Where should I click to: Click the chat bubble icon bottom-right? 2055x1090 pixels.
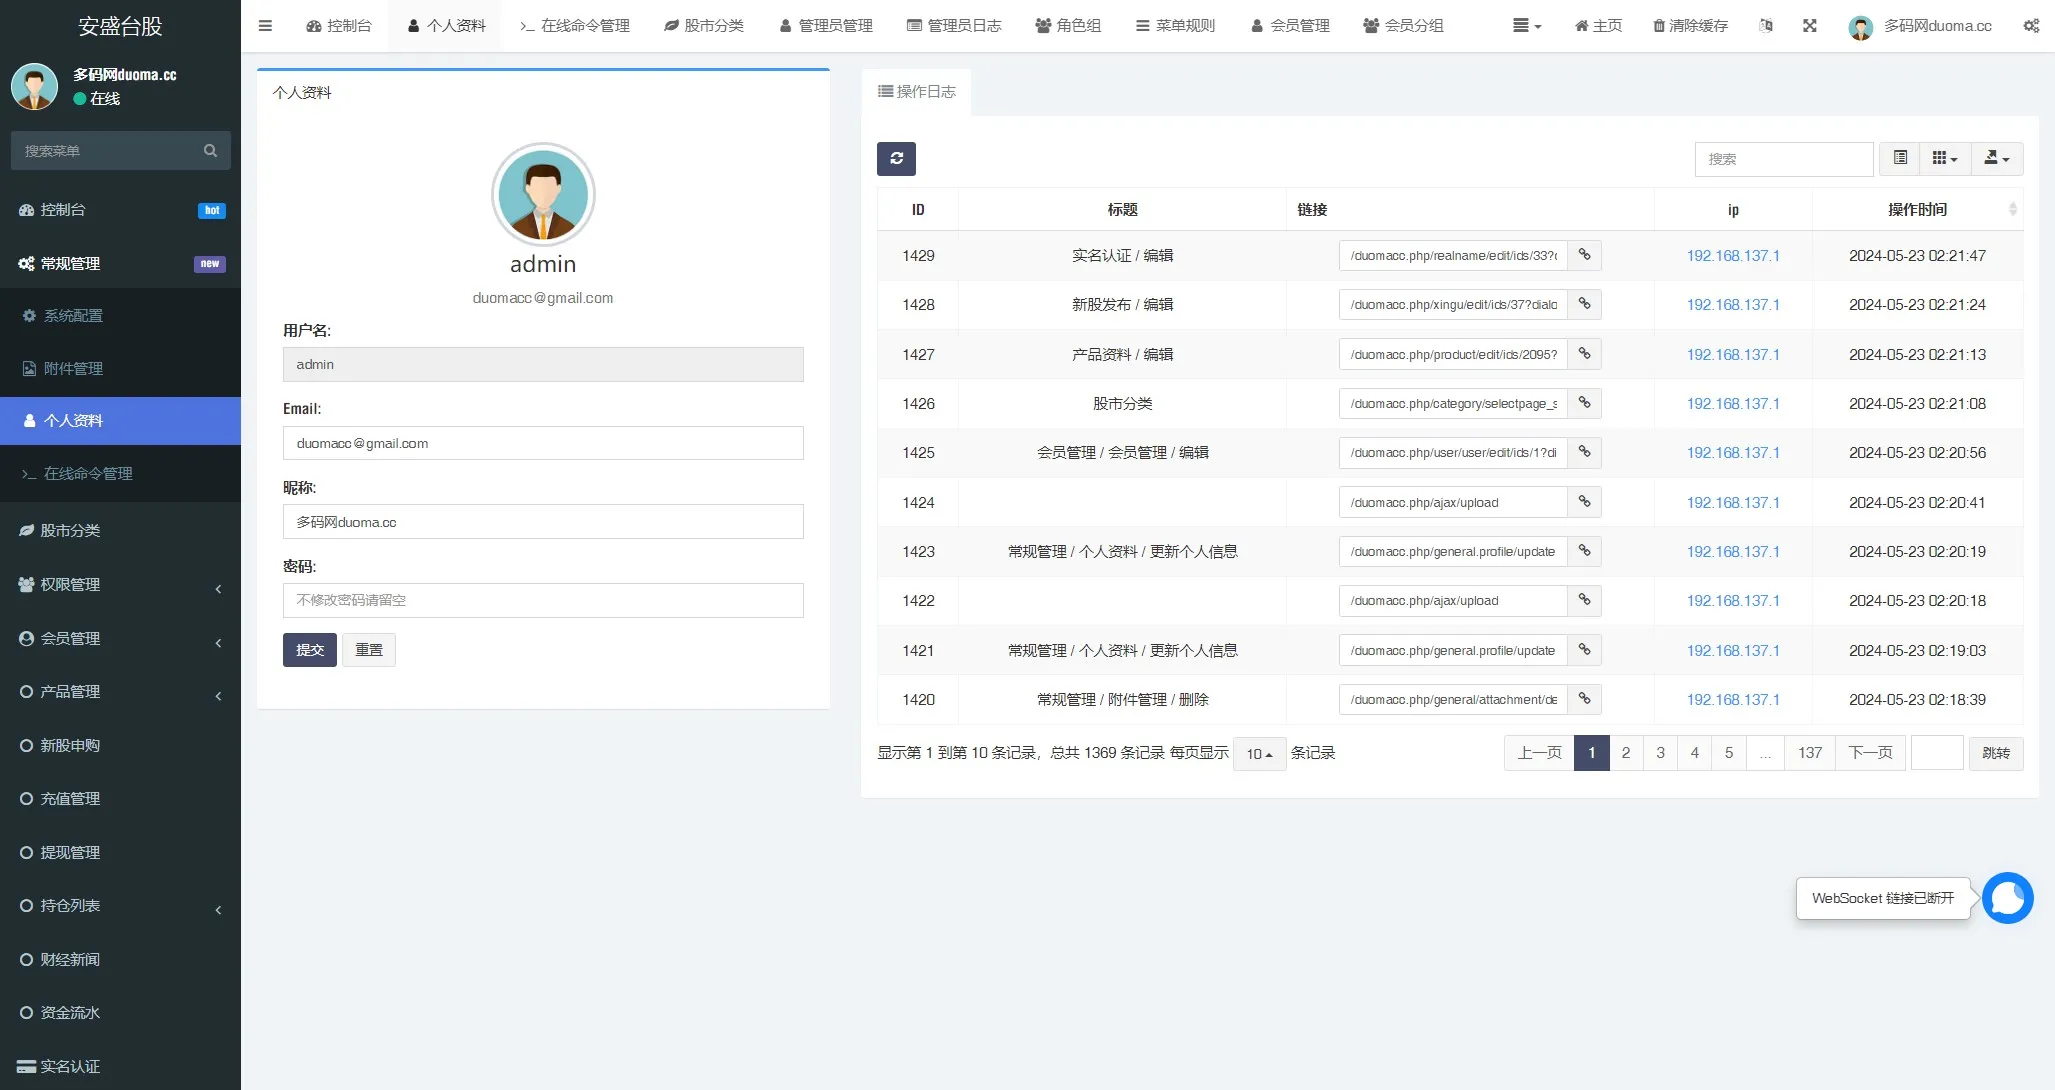pos(2008,898)
